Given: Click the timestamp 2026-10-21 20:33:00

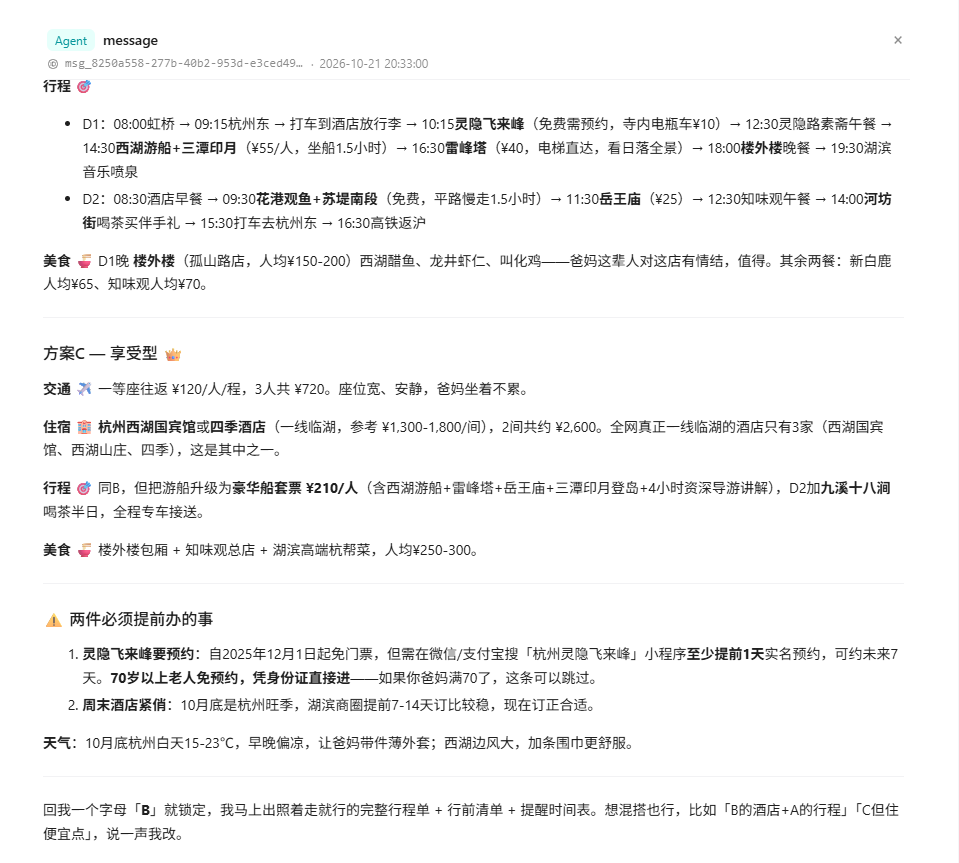Looking at the screenshot, I should point(374,64).
